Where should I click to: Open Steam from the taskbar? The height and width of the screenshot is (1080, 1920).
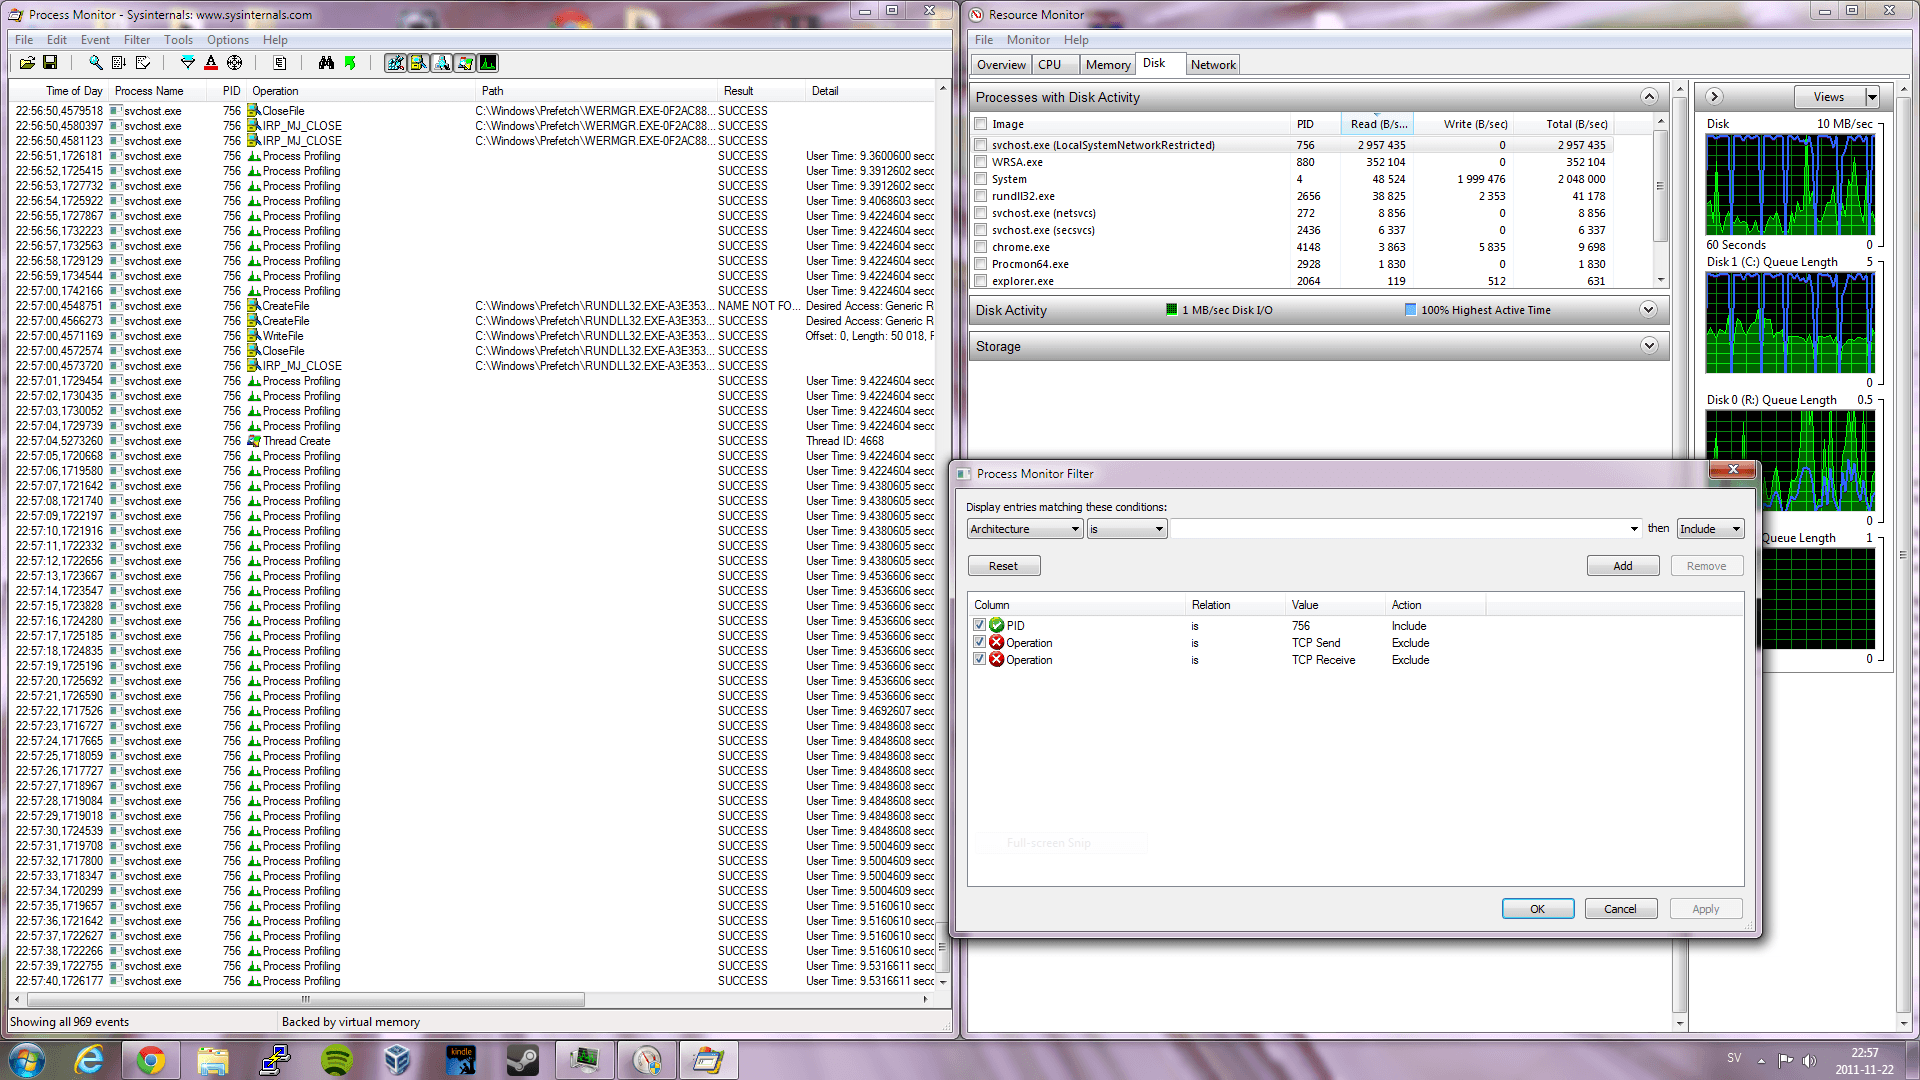522,1060
